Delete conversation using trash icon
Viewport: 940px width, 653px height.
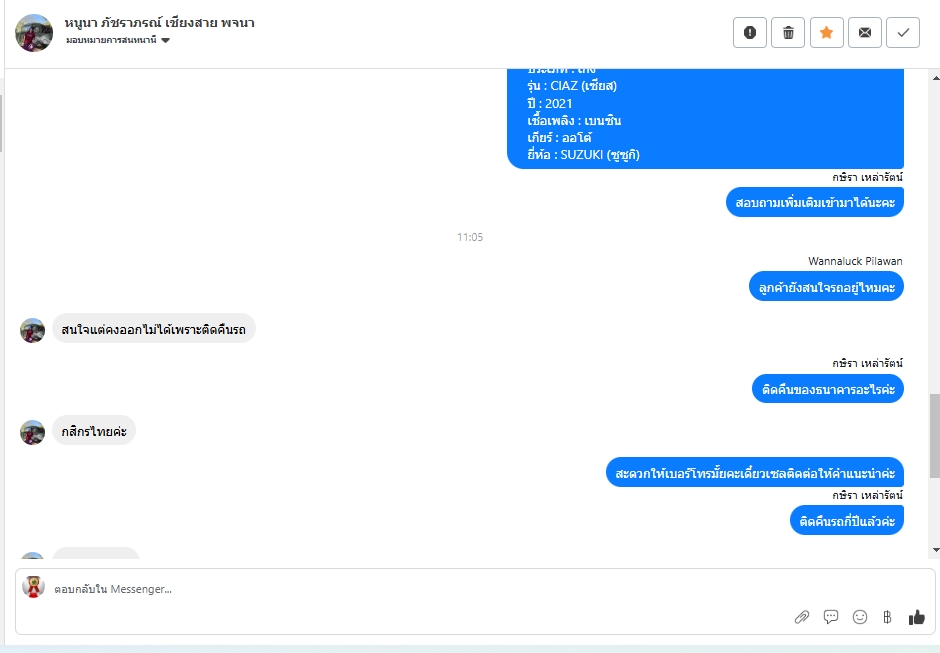click(788, 32)
